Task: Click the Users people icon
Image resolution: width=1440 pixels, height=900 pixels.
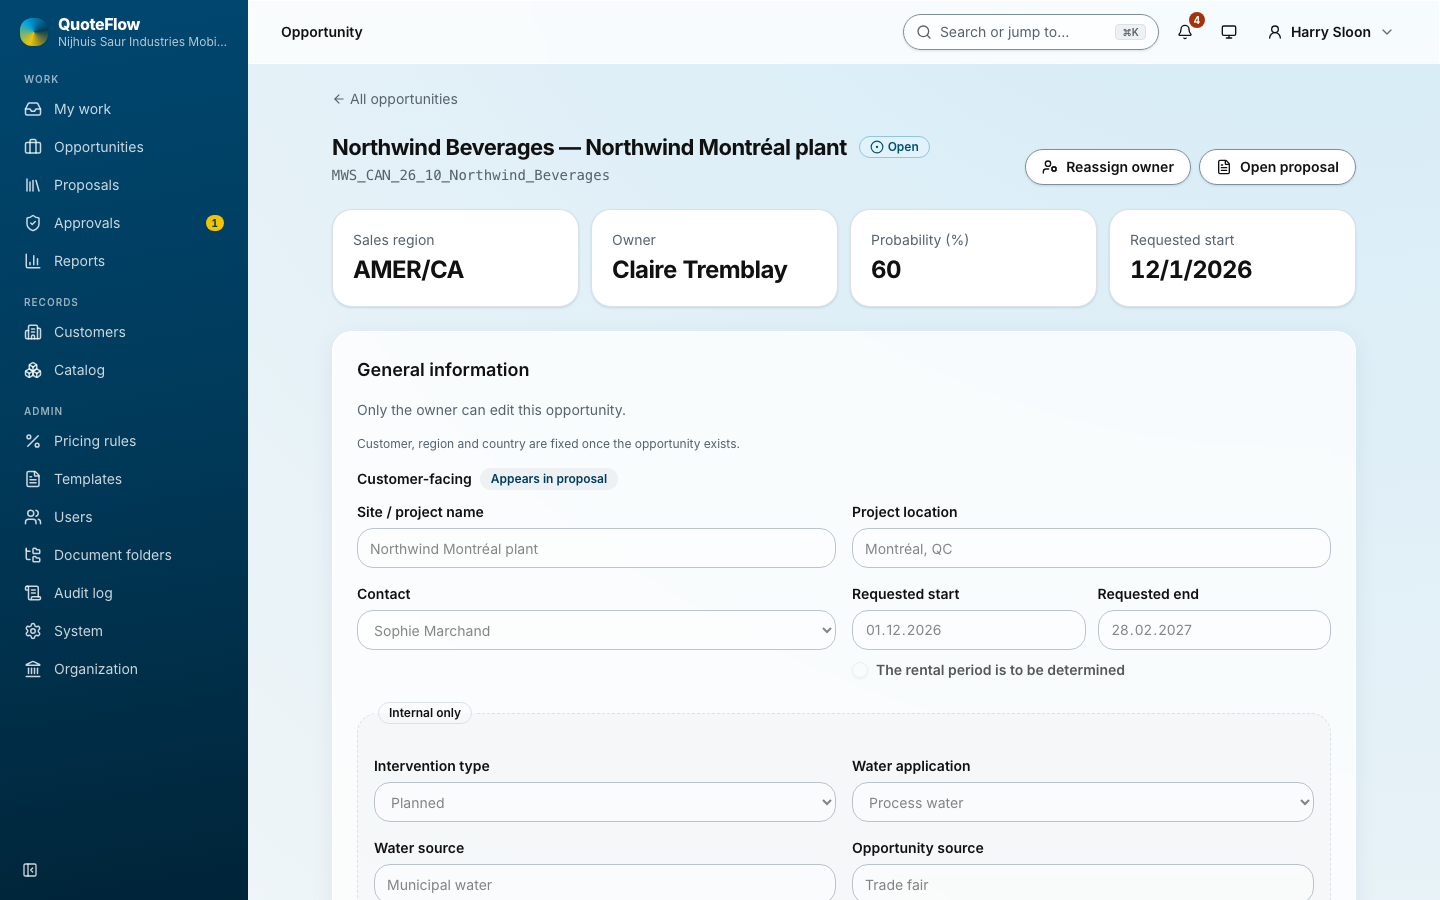Action: coord(33,517)
